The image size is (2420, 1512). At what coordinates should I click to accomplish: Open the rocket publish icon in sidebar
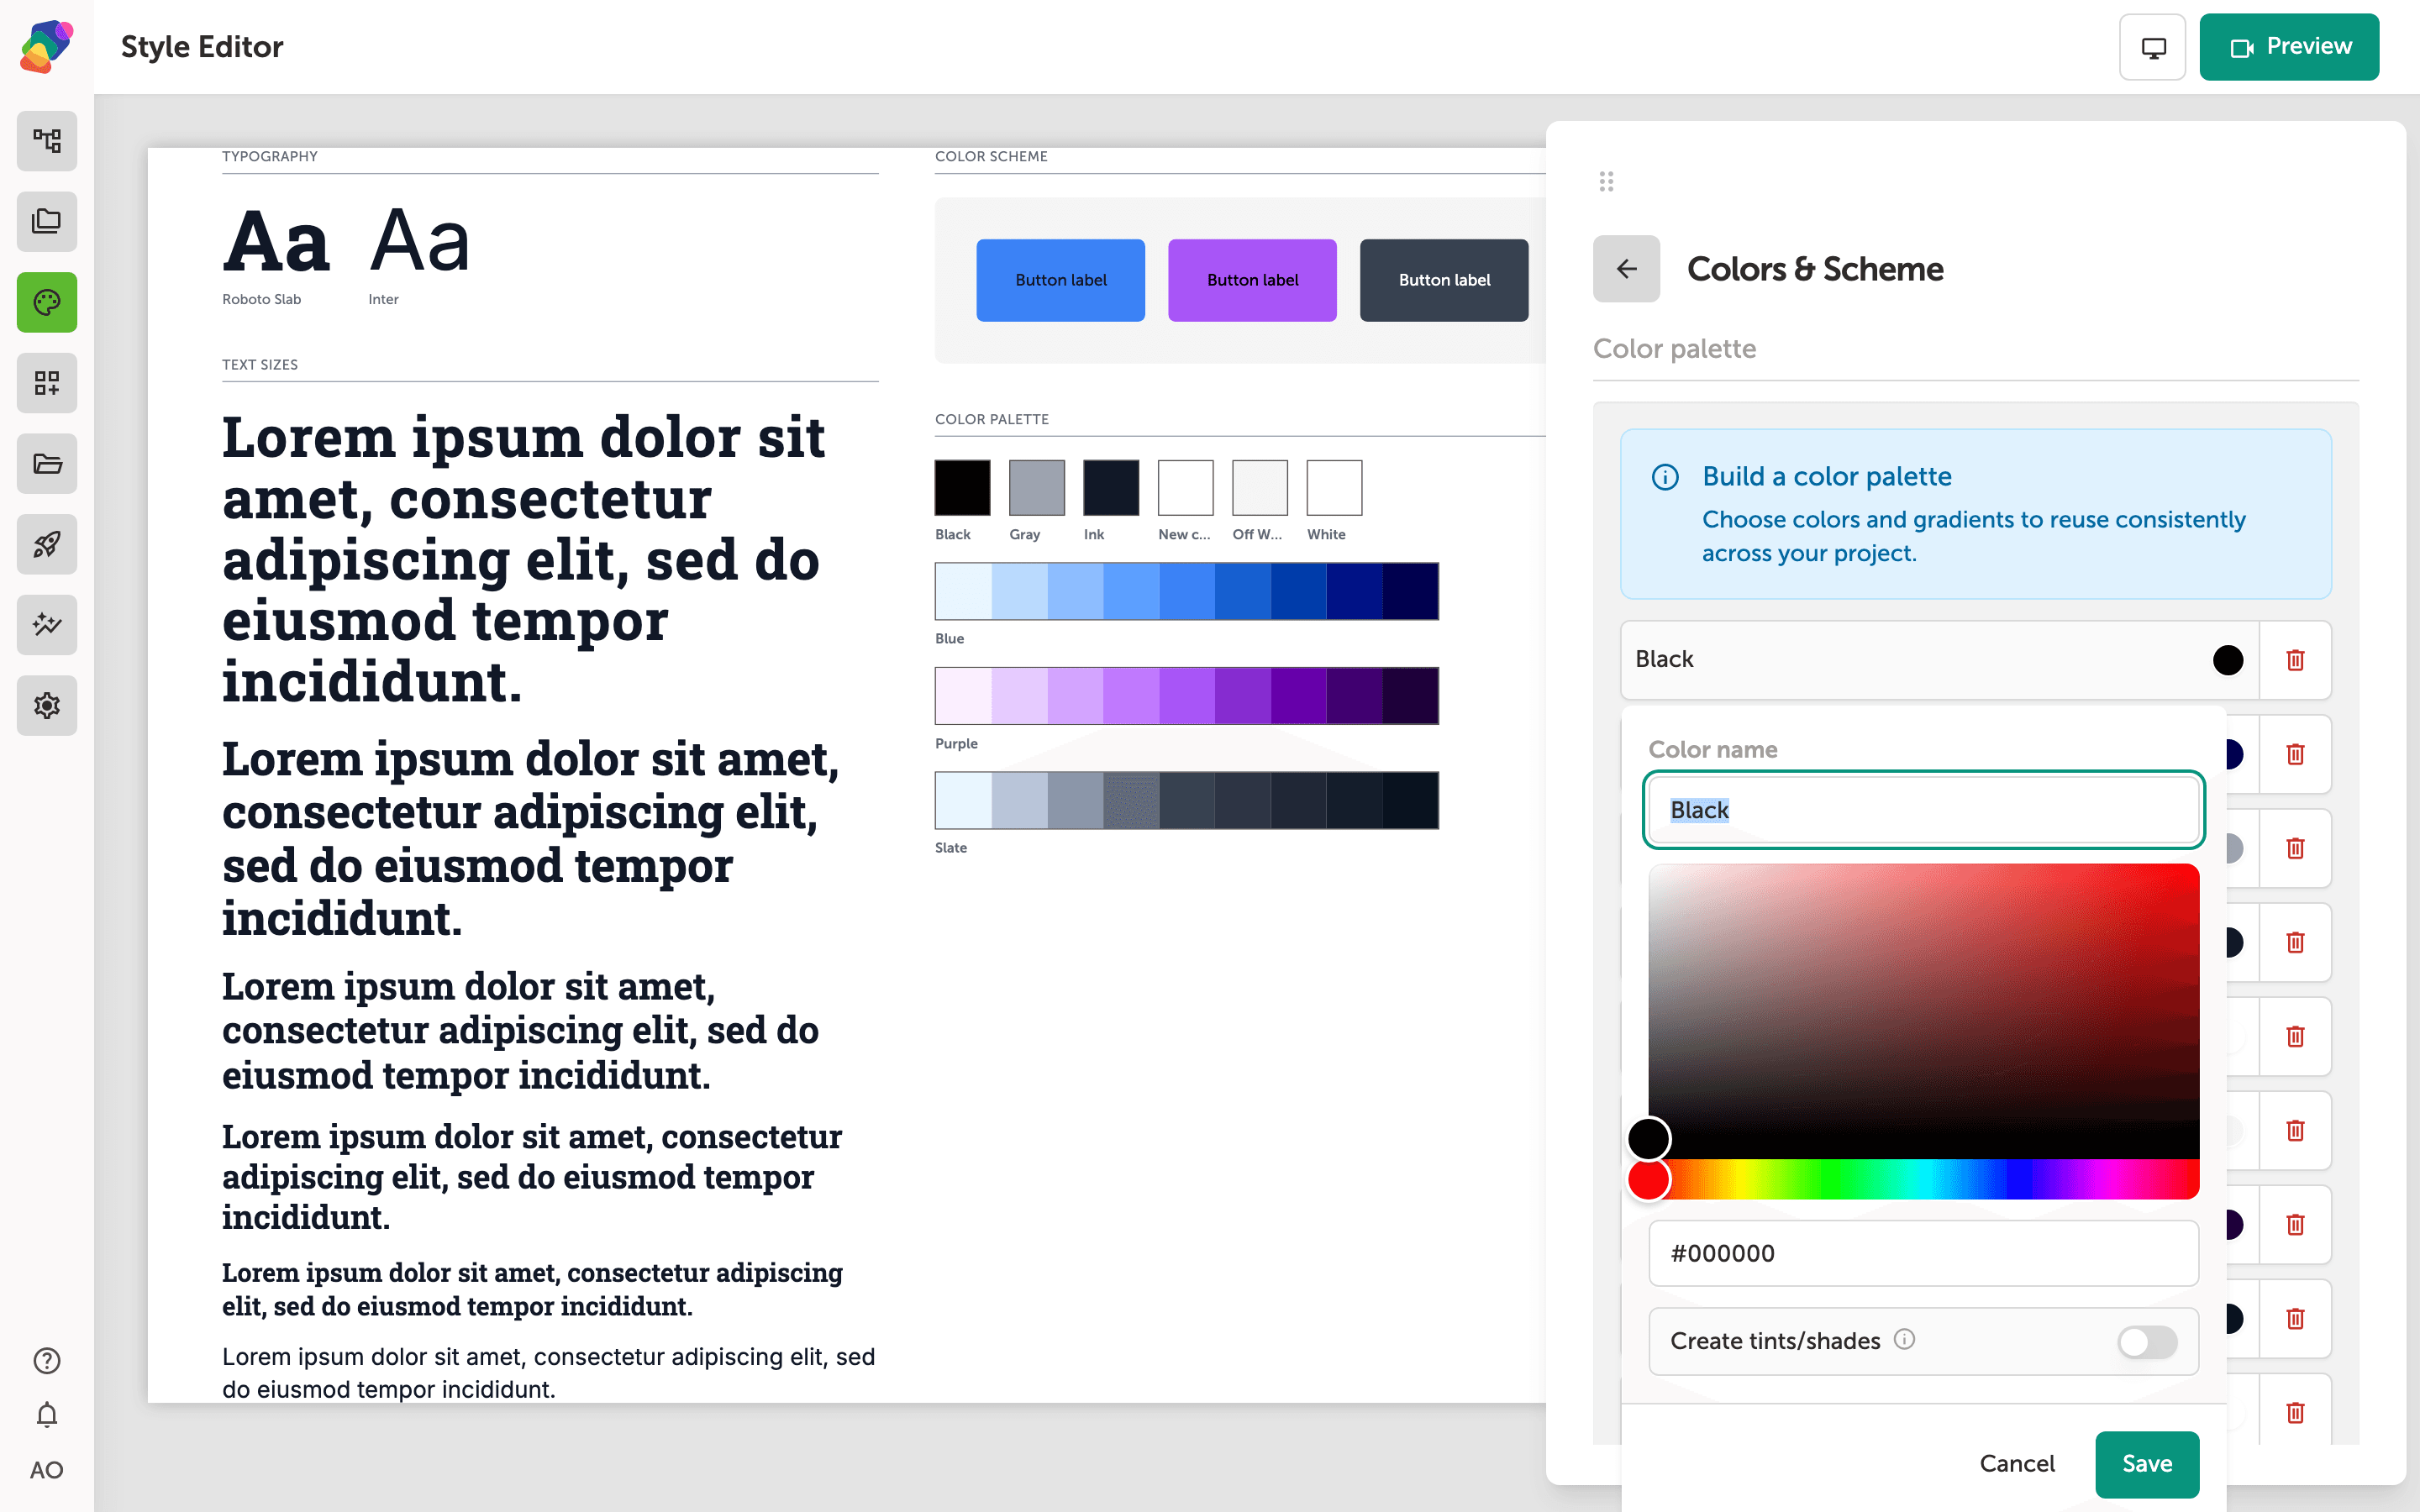(47, 544)
